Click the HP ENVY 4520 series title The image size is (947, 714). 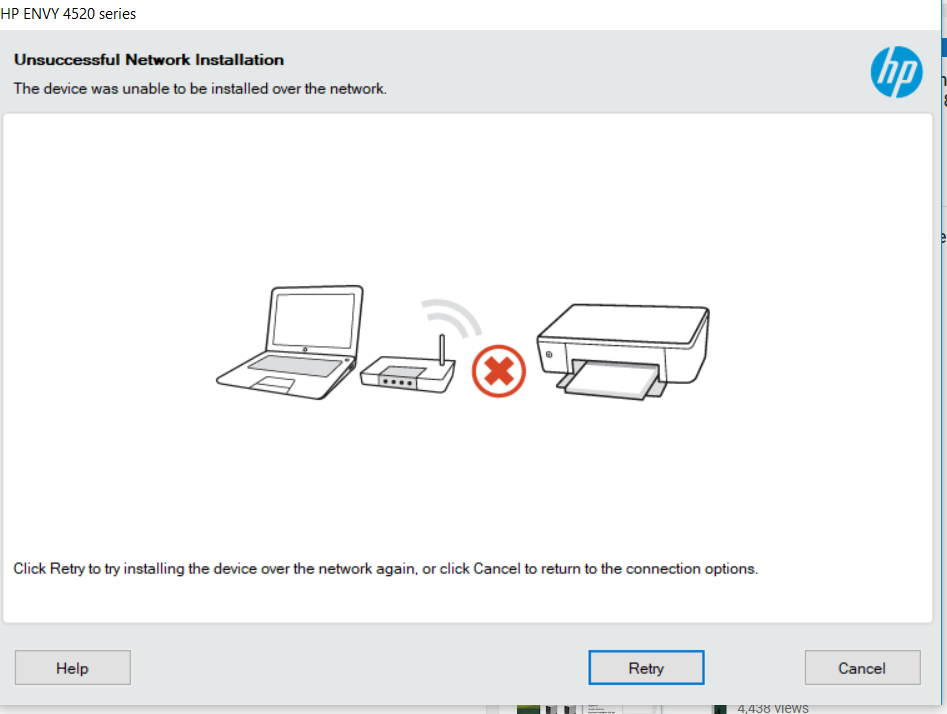[x=68, y=13]
